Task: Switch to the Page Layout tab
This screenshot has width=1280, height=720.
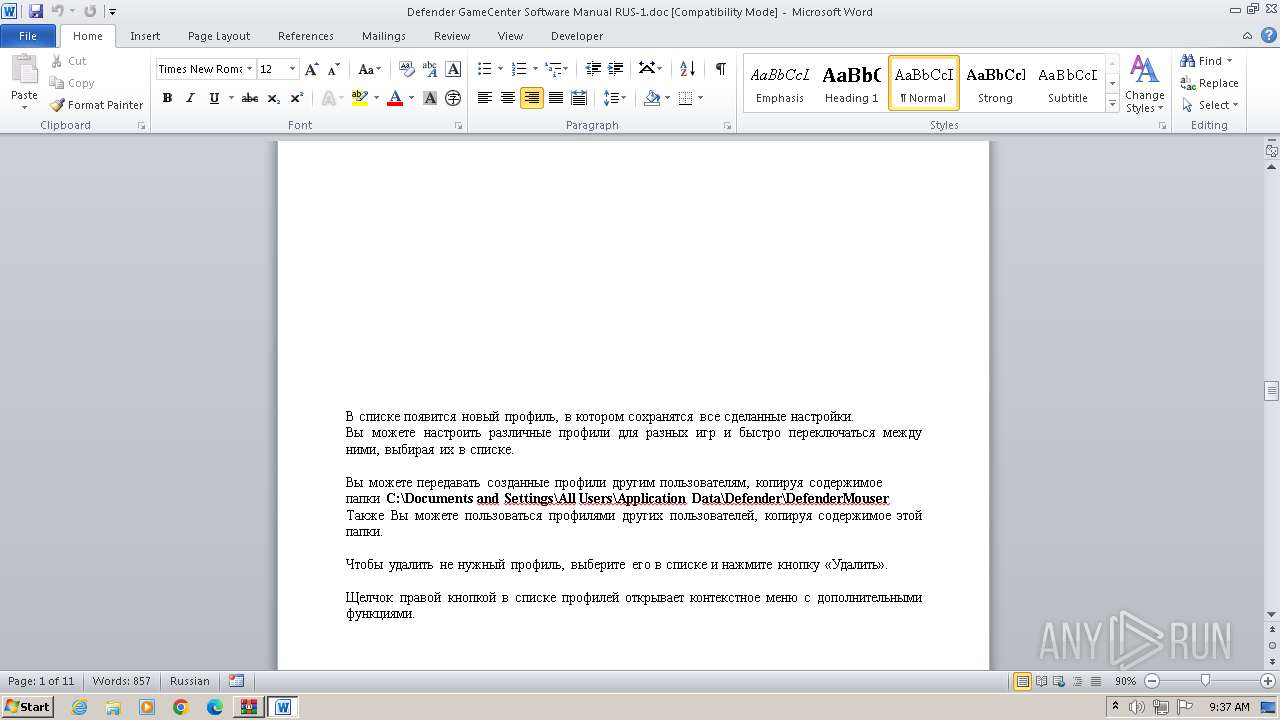Action: pyautogui.click(x=219, y=36)
